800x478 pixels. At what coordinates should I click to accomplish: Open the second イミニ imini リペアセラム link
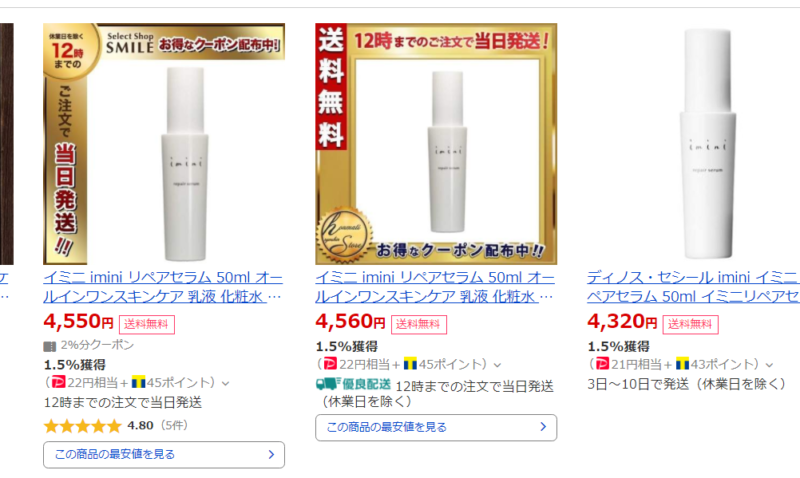[435, 287]
